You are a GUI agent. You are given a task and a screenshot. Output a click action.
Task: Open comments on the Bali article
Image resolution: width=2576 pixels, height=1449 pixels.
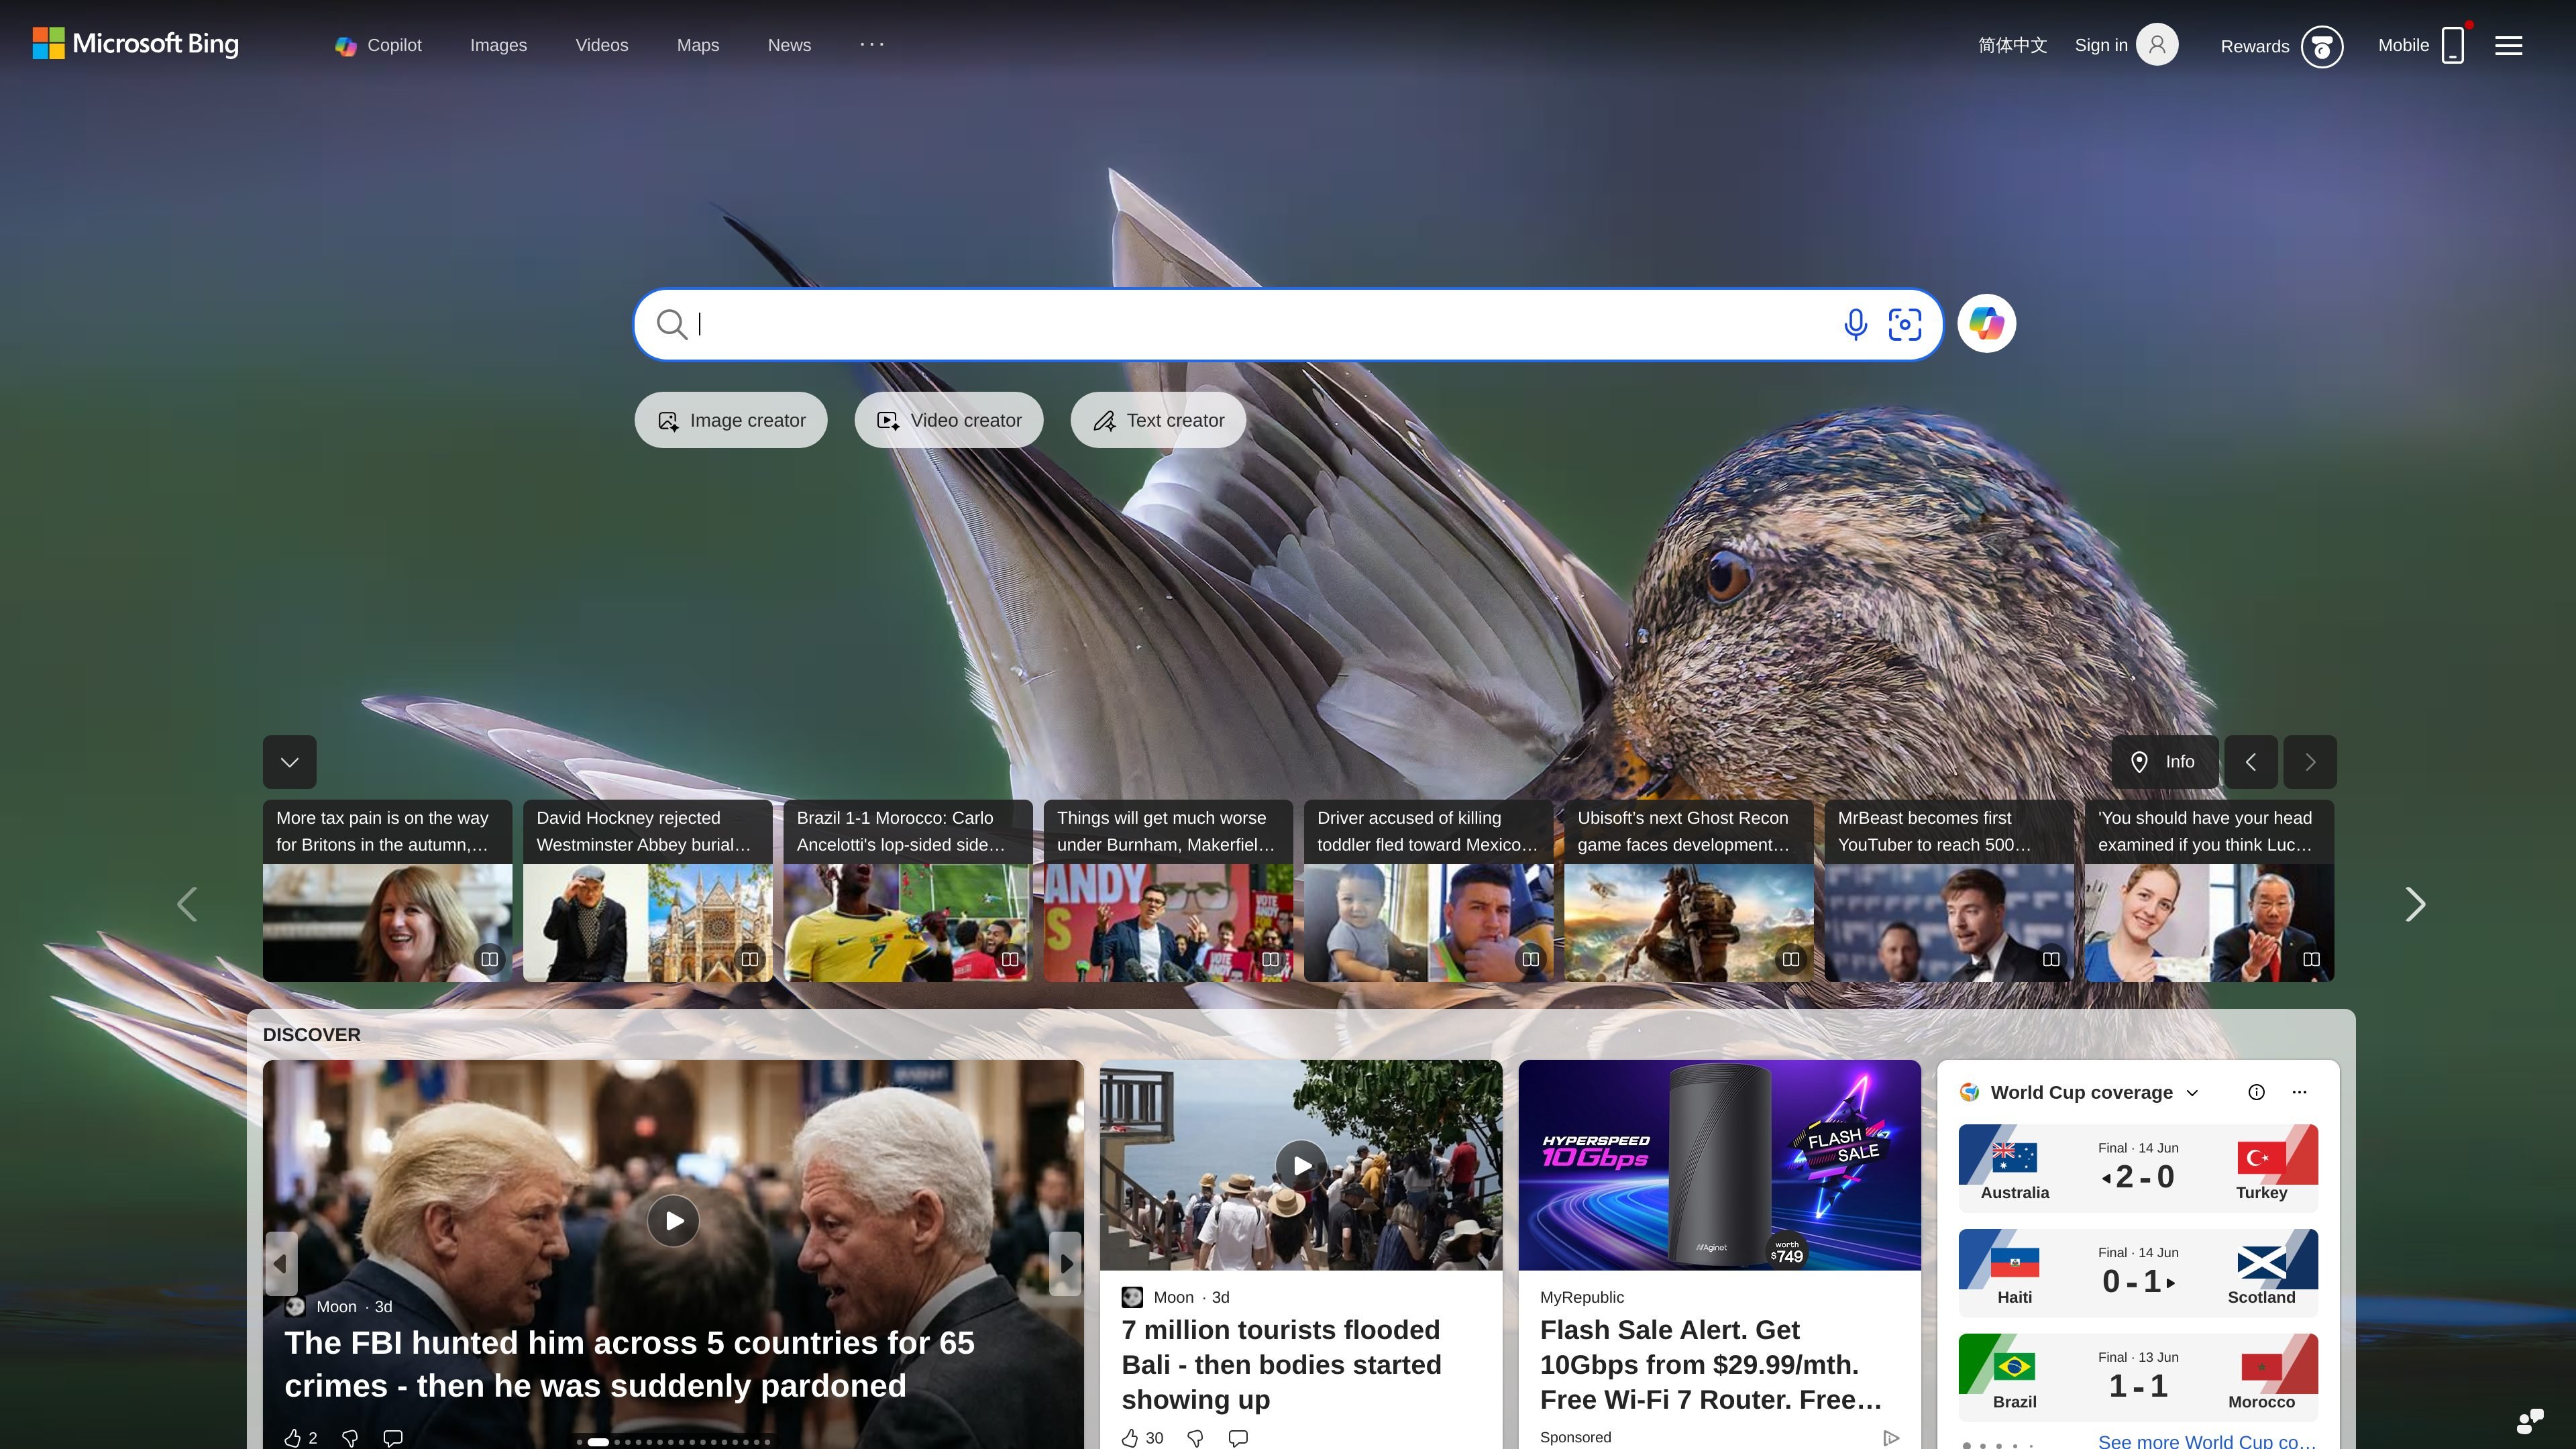pos(1238,1438)
